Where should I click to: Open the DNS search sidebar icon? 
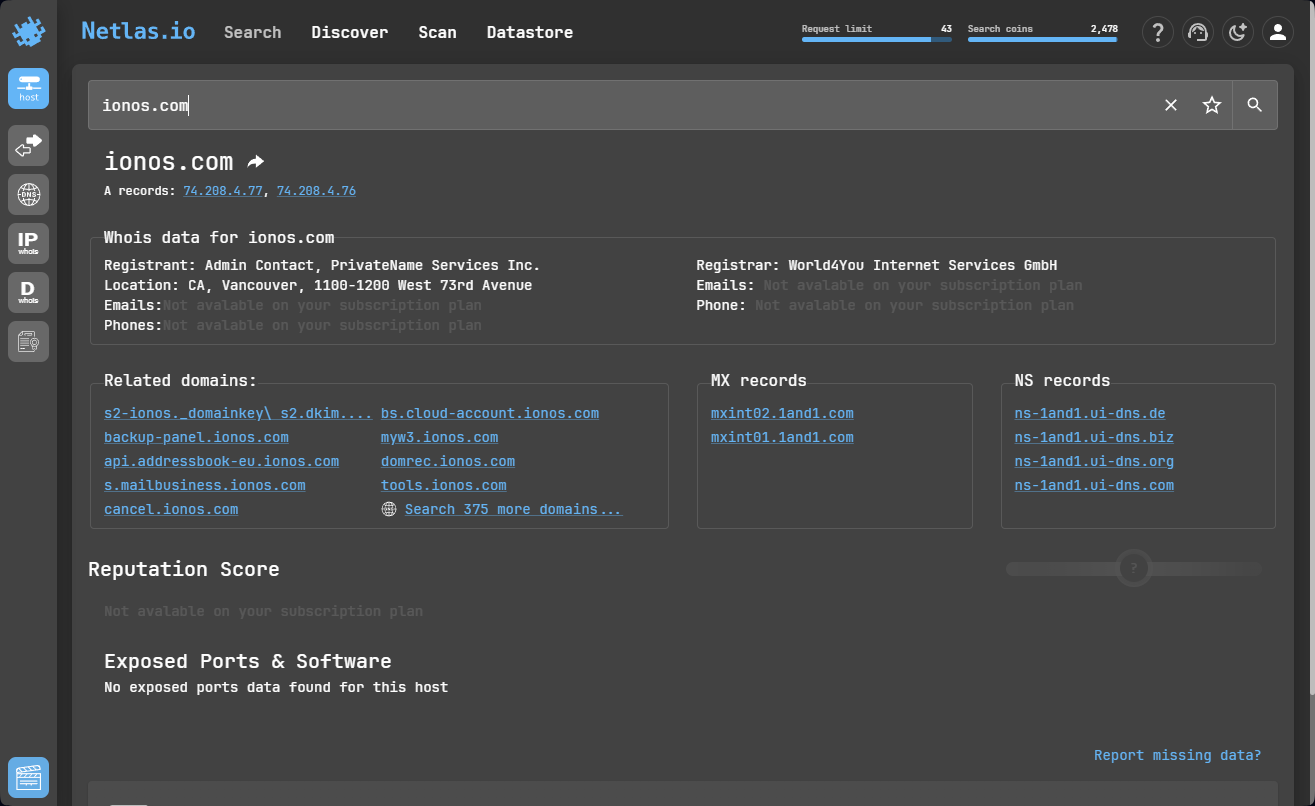[x=28, y=194]
